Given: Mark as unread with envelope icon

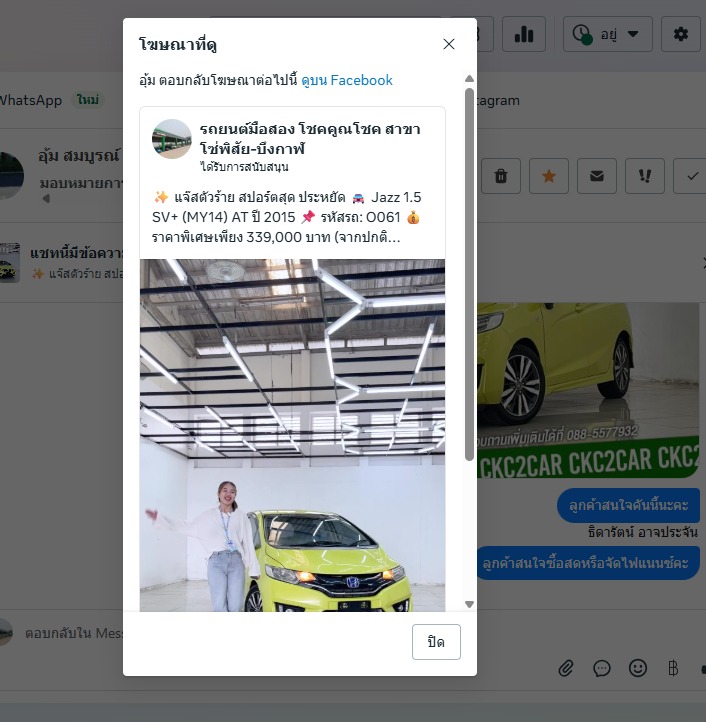Looking at the screenshot, I should (x=597, y=176).
